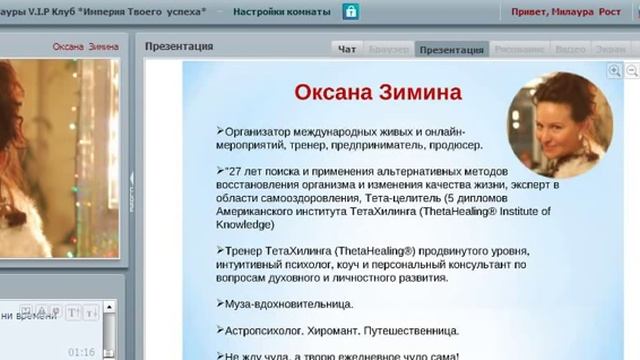Click the presenter webcam video feed
The height and width of the screenshot is (360, 640).
tap(60, 158)
